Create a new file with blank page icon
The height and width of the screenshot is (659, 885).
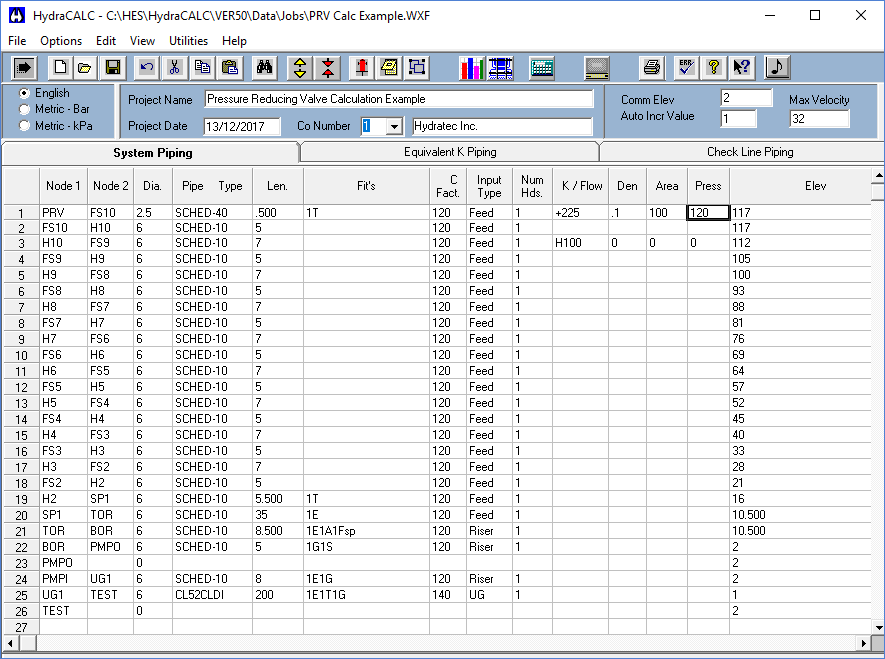point(60,68)
